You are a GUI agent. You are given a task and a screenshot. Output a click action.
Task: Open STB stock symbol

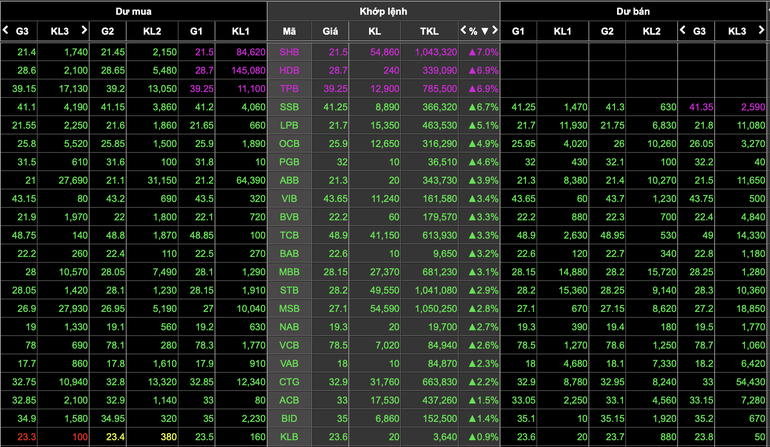(x=289, y=290)
